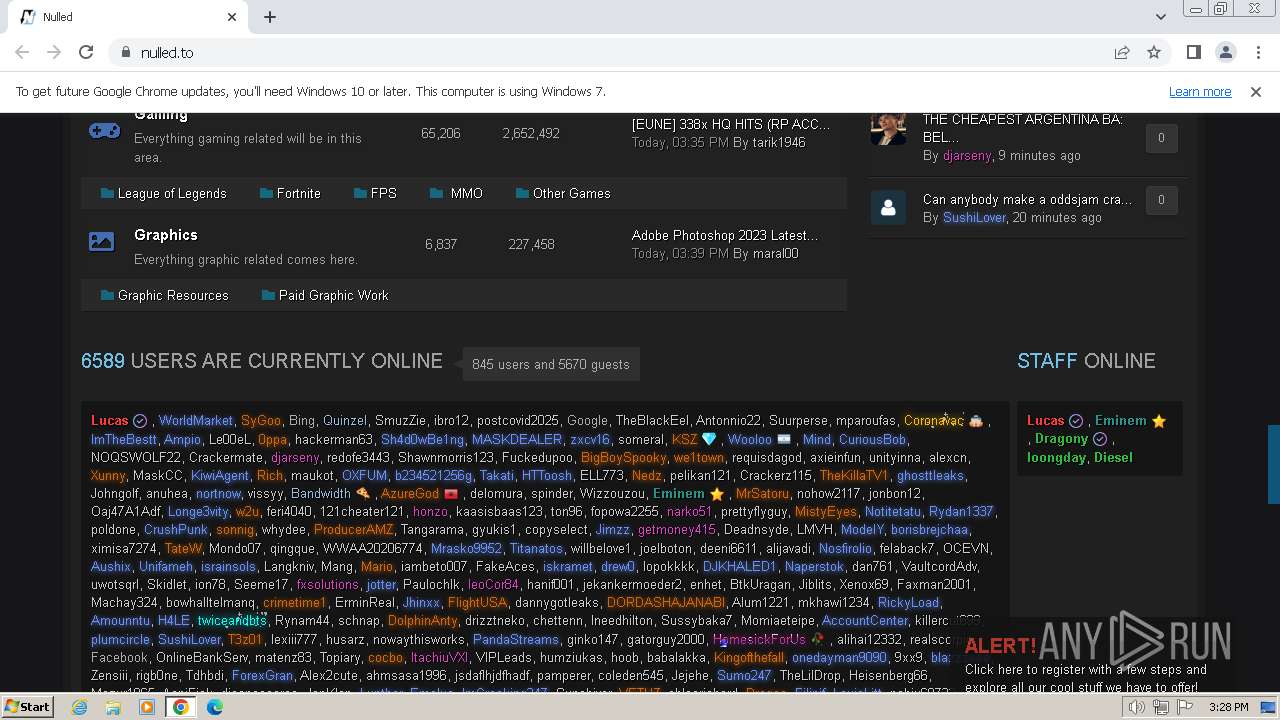Click the folder icon beside League of Legends
The height and width of the screenshot is (720, 1280).
[107, 193]
